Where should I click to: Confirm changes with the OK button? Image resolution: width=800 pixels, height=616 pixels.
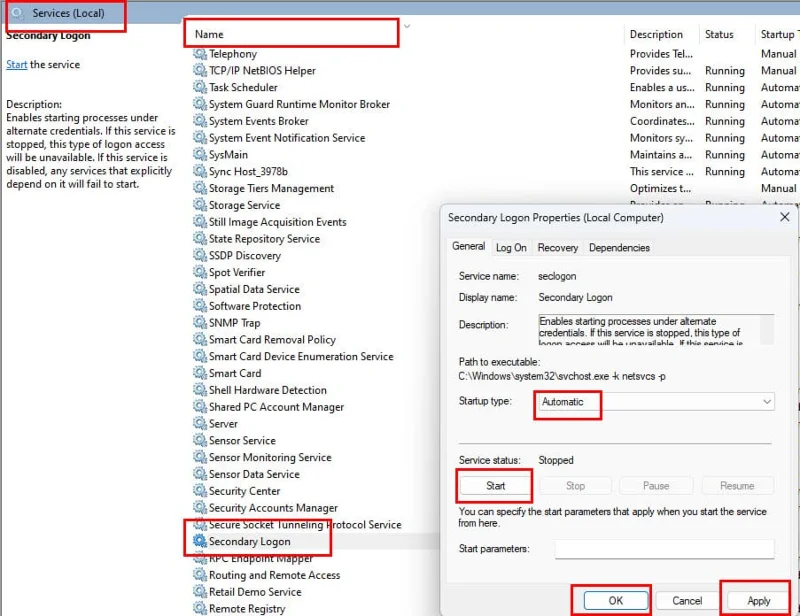click(614, 601)
